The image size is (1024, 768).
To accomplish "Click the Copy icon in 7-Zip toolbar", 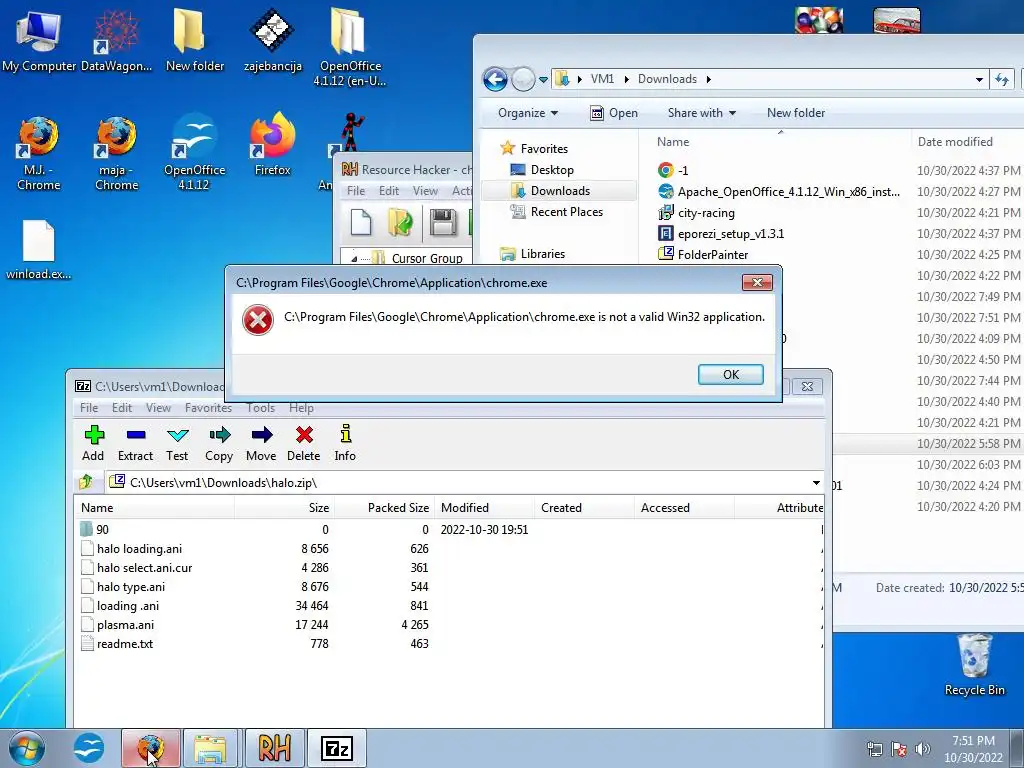I will tap(219, 443).
